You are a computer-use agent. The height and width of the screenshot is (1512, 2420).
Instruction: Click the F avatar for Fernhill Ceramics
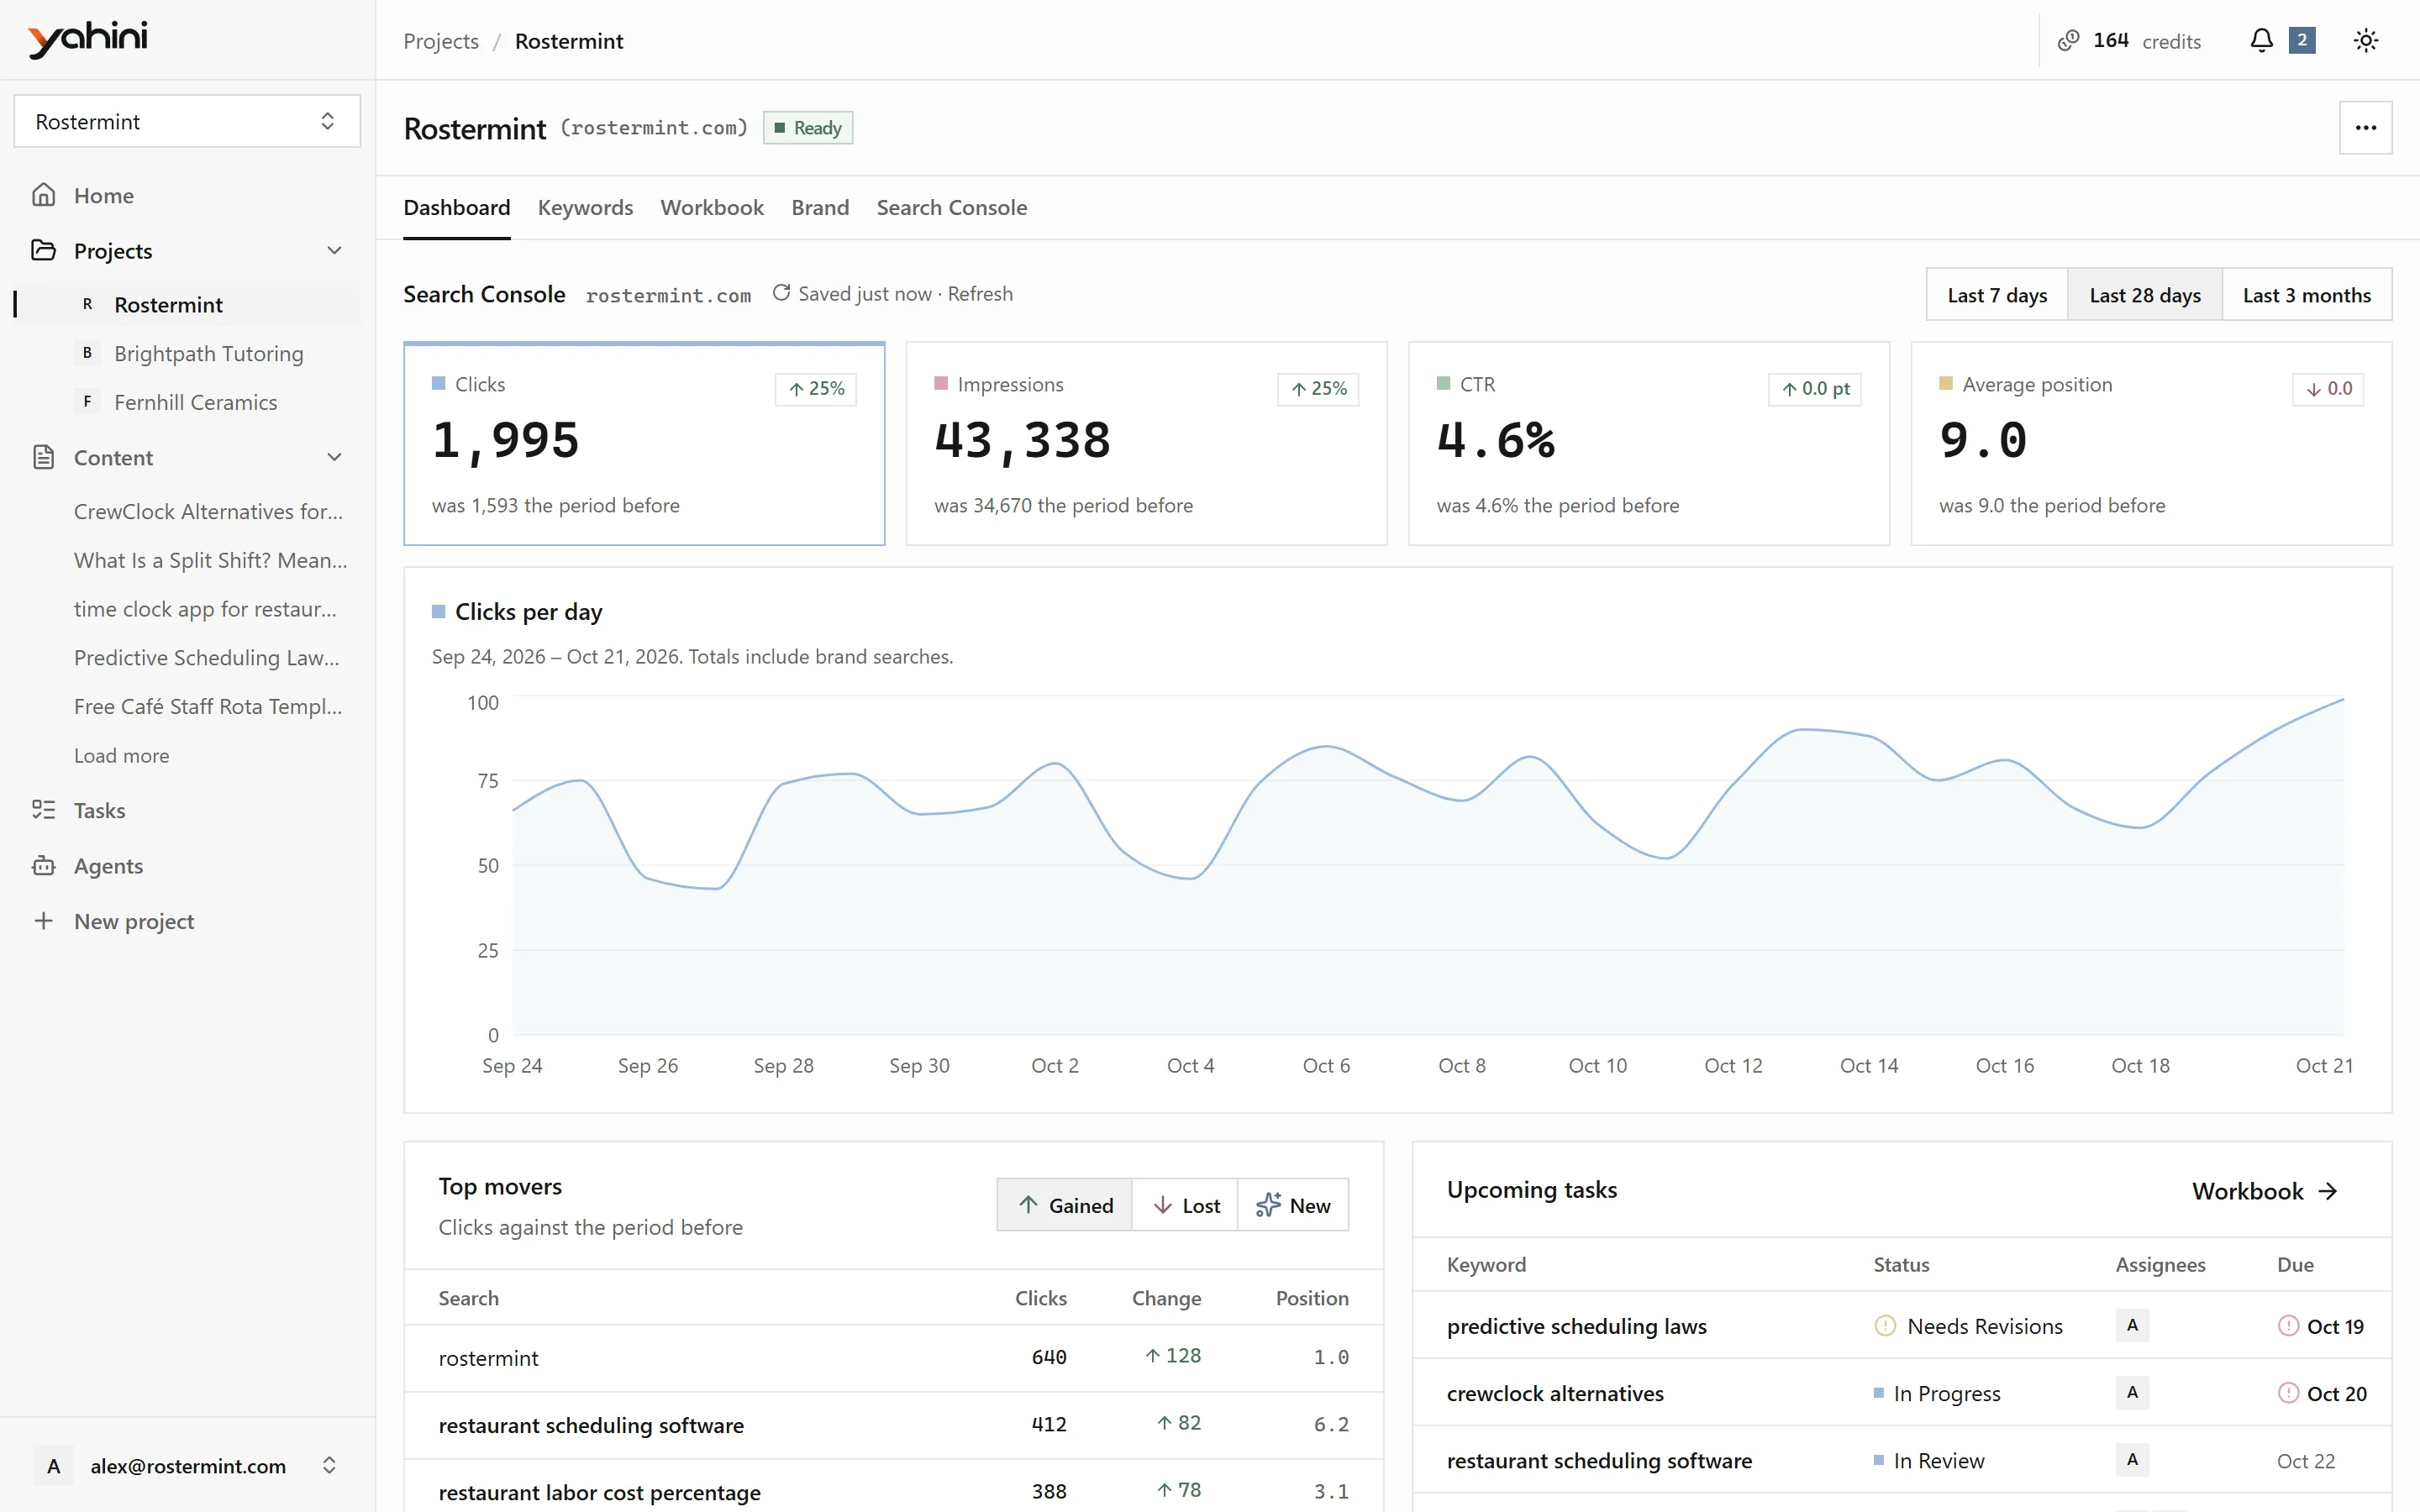point(87,402)
